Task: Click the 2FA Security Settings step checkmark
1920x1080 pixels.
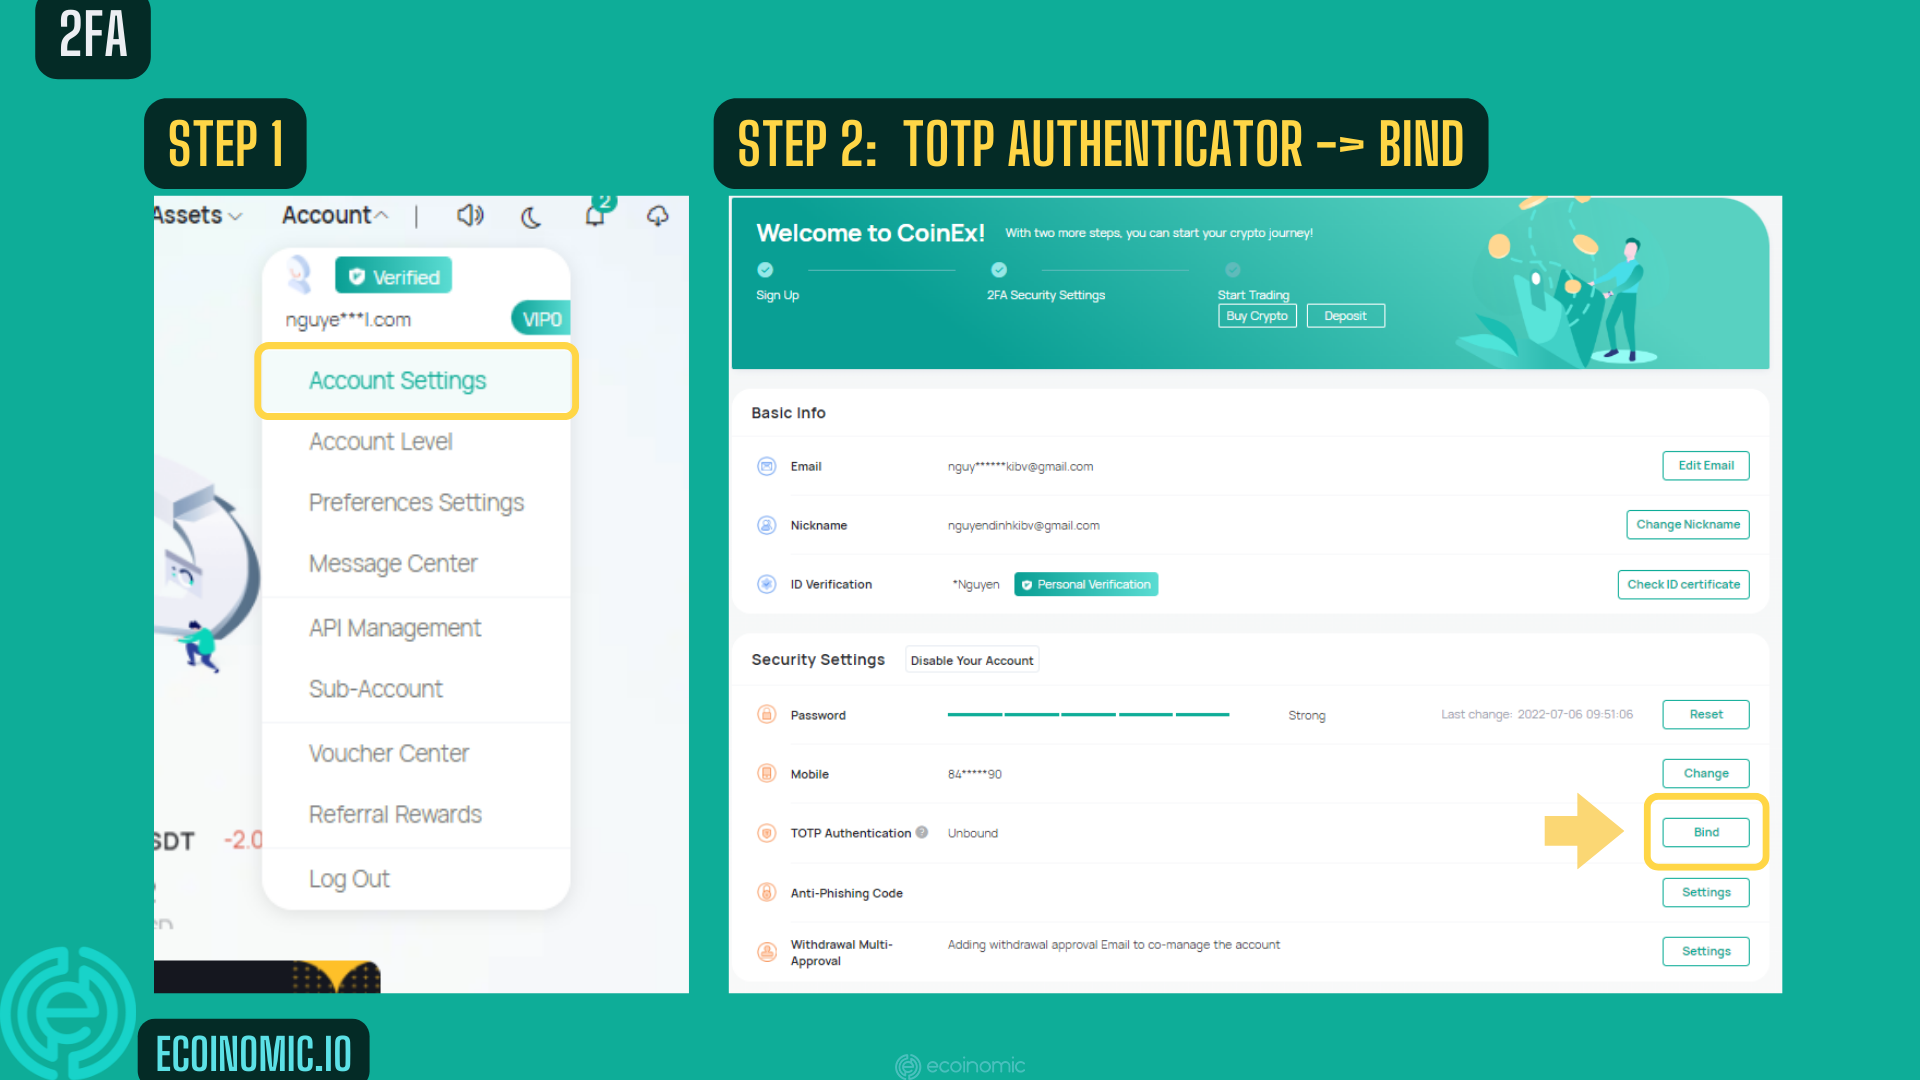Action: 999,270
